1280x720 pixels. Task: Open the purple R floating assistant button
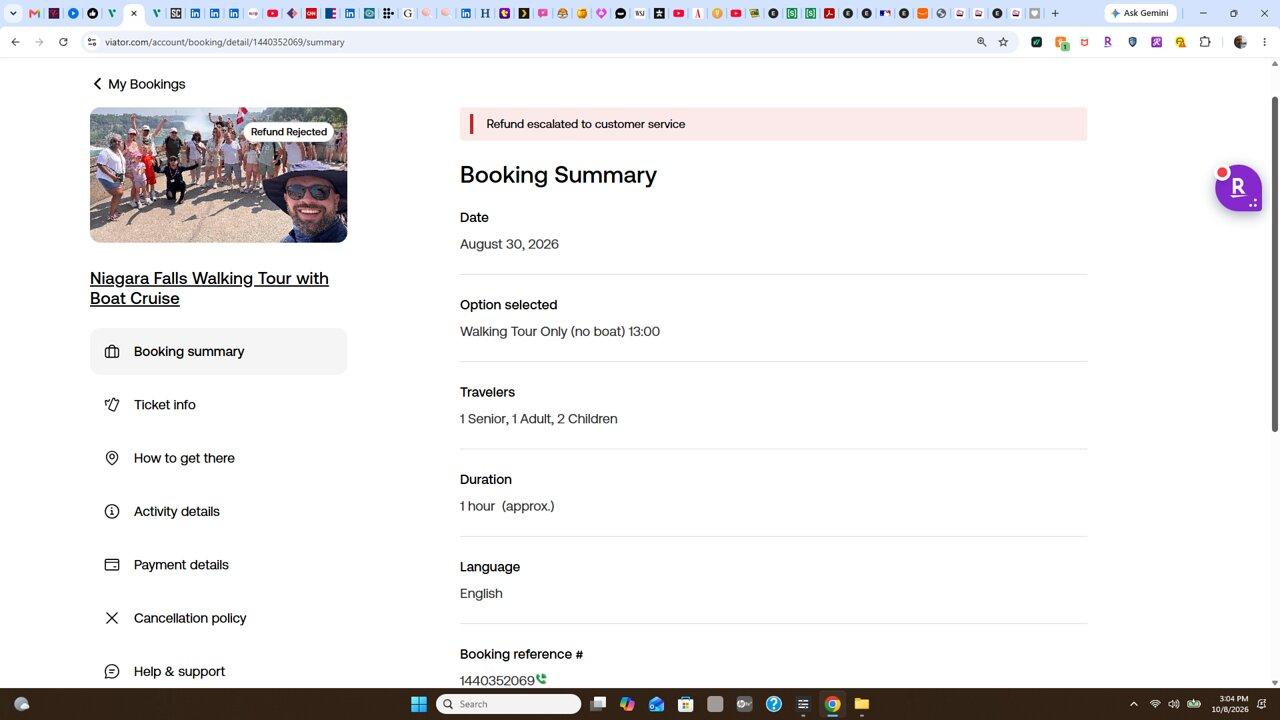pos(1238,187)
